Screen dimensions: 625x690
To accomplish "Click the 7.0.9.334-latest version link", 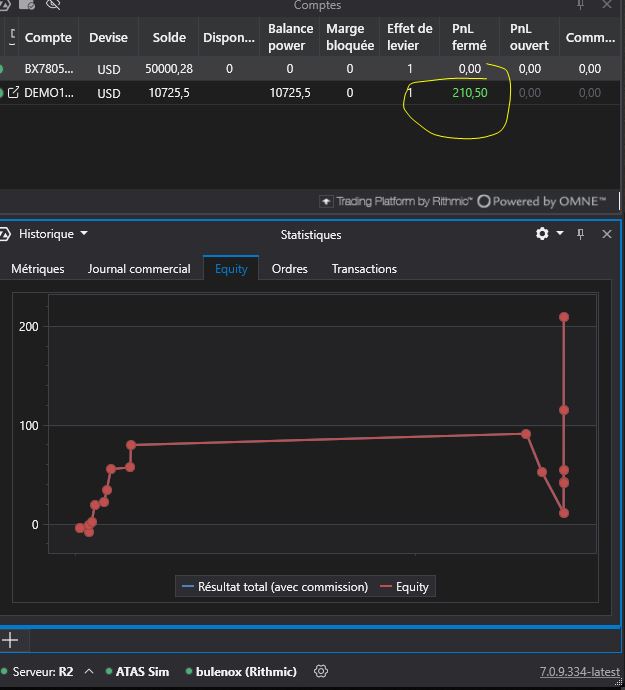I will [x=579, y=672].
